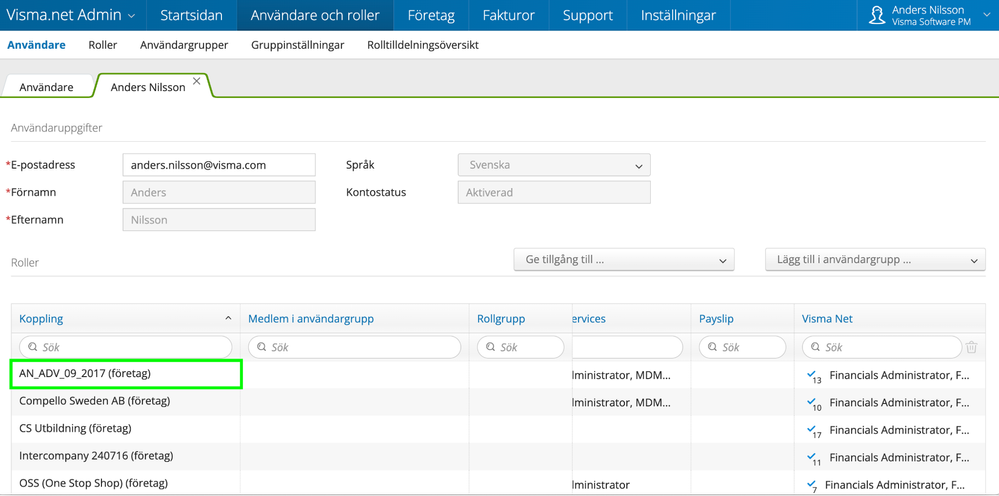Viewport: 999px width, 496px height.
Task: Select the Intercompany 240716 row
Action: click(96, 456)
